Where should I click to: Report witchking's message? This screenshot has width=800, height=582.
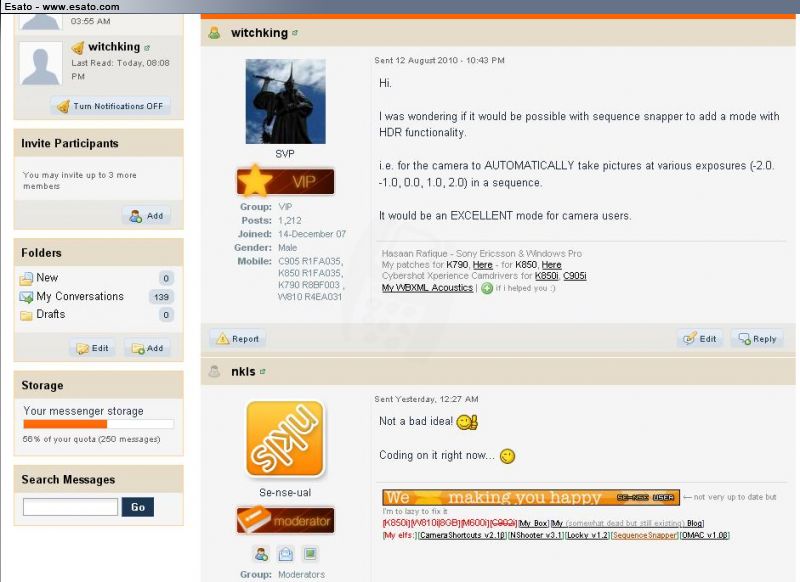click(238, 339)
